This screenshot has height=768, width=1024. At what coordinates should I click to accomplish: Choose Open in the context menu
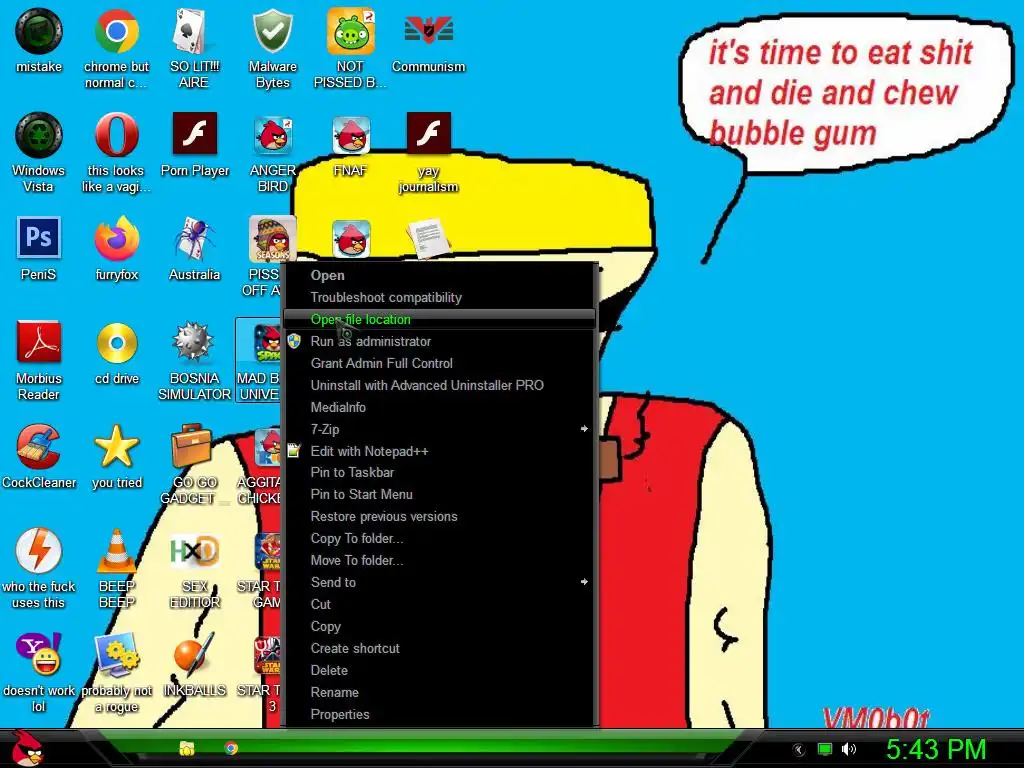(440, 276)
